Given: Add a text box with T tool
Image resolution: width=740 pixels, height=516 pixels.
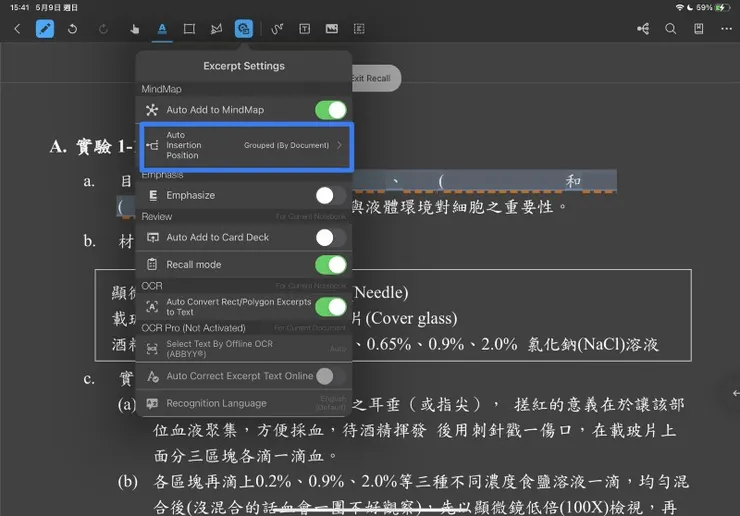Looking at the screenshot, I should coord(305,29).
